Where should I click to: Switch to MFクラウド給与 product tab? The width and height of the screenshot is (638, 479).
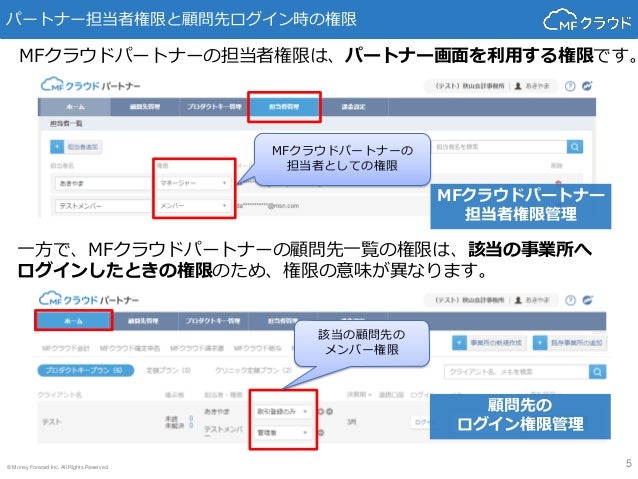click(258, 348)
